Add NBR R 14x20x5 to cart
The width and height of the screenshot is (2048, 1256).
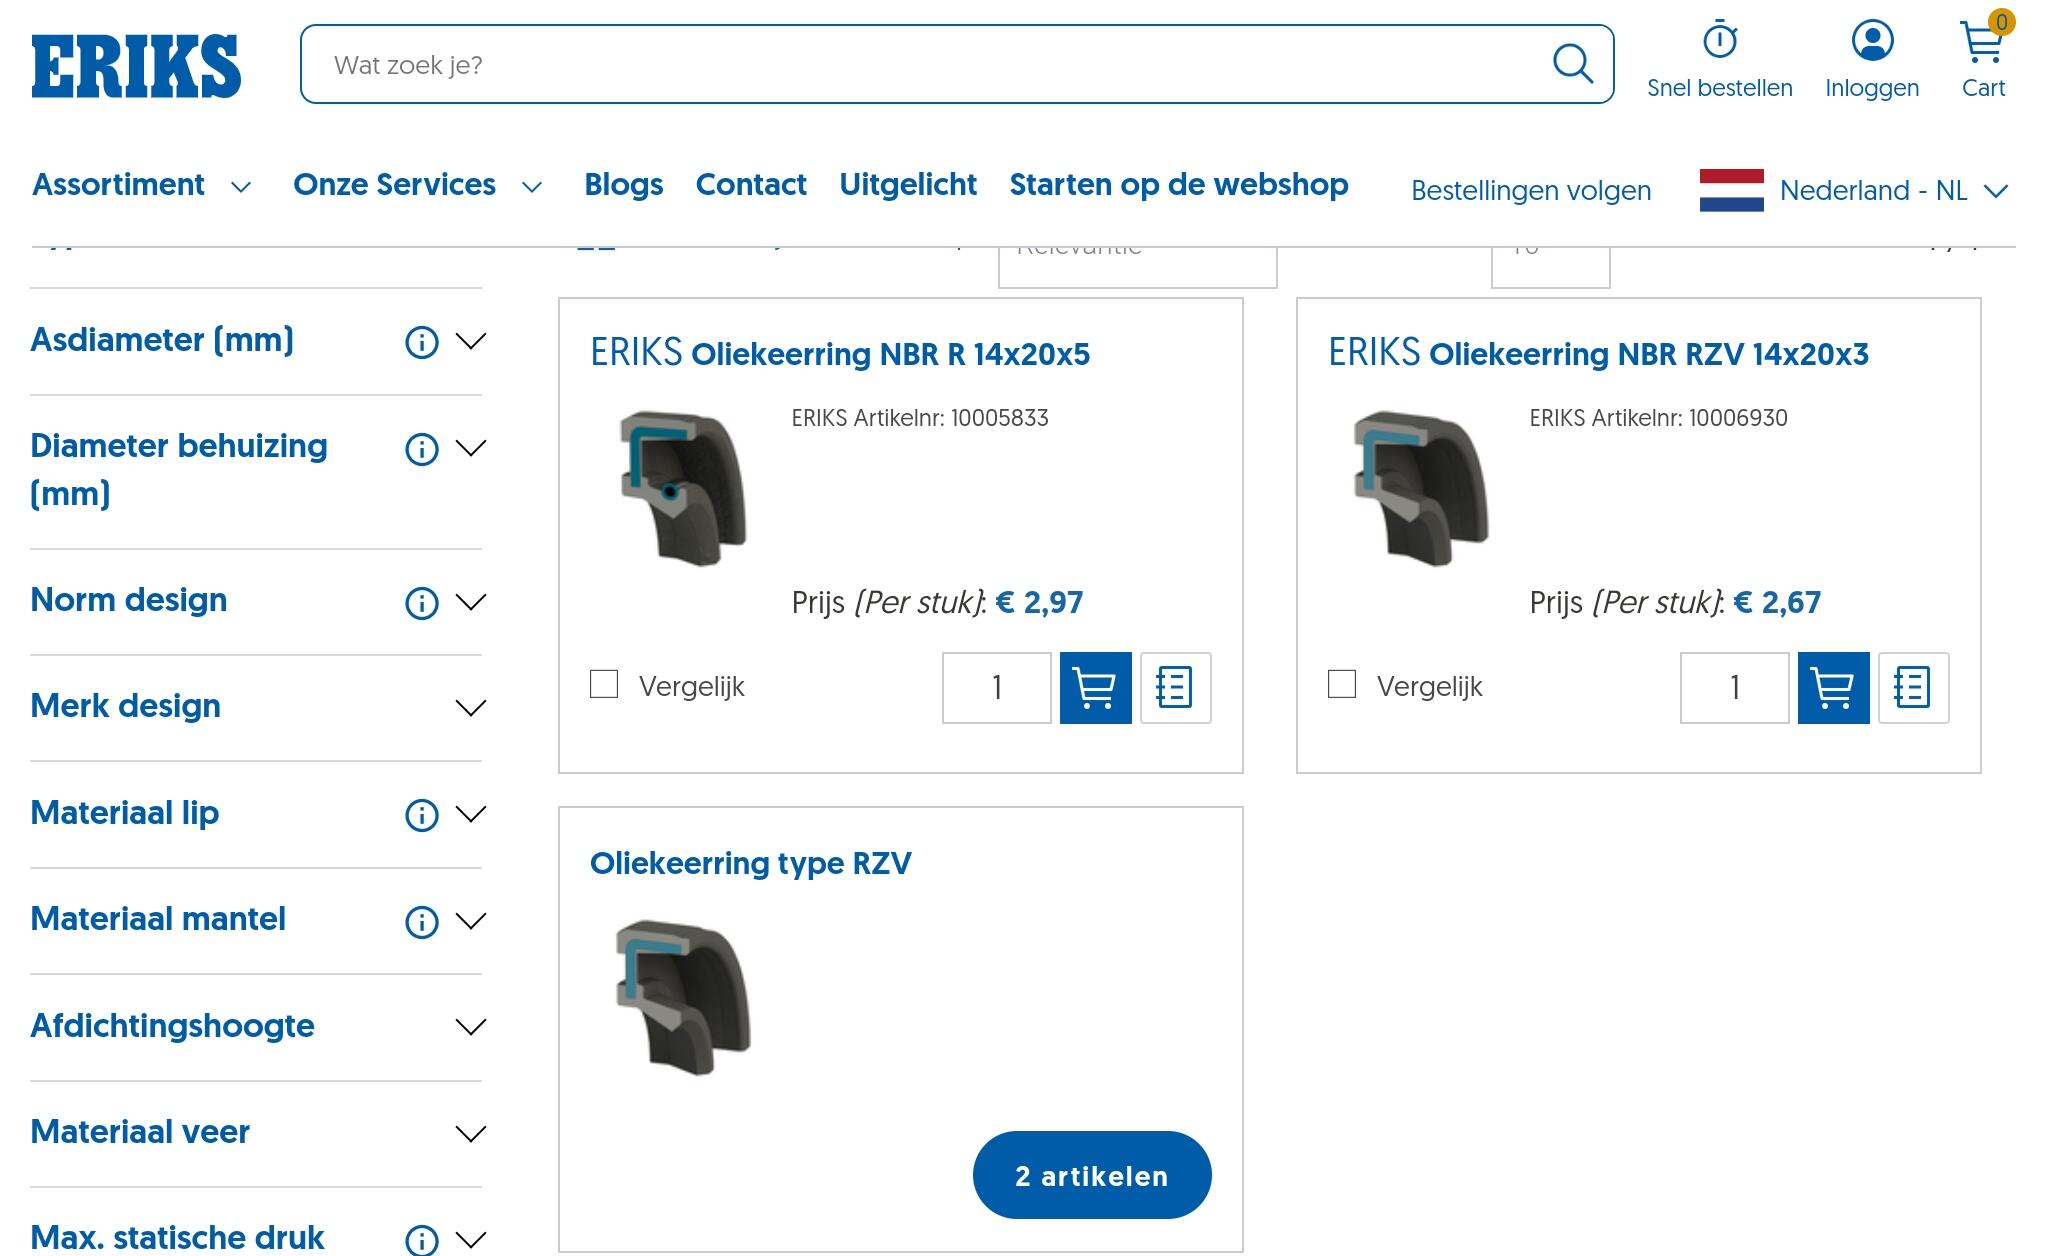pyautogui.click(x=1095, y=688)
